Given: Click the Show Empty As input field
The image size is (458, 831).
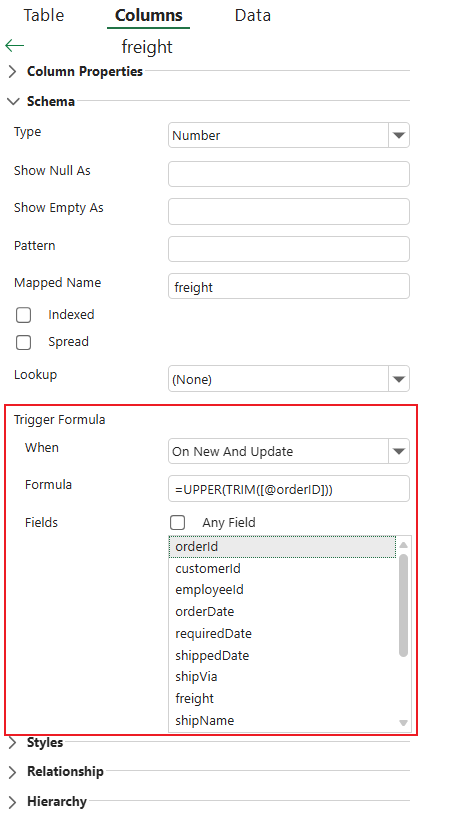Looking at the screenshot, I should pyautogui.click(x=289, y=211).
